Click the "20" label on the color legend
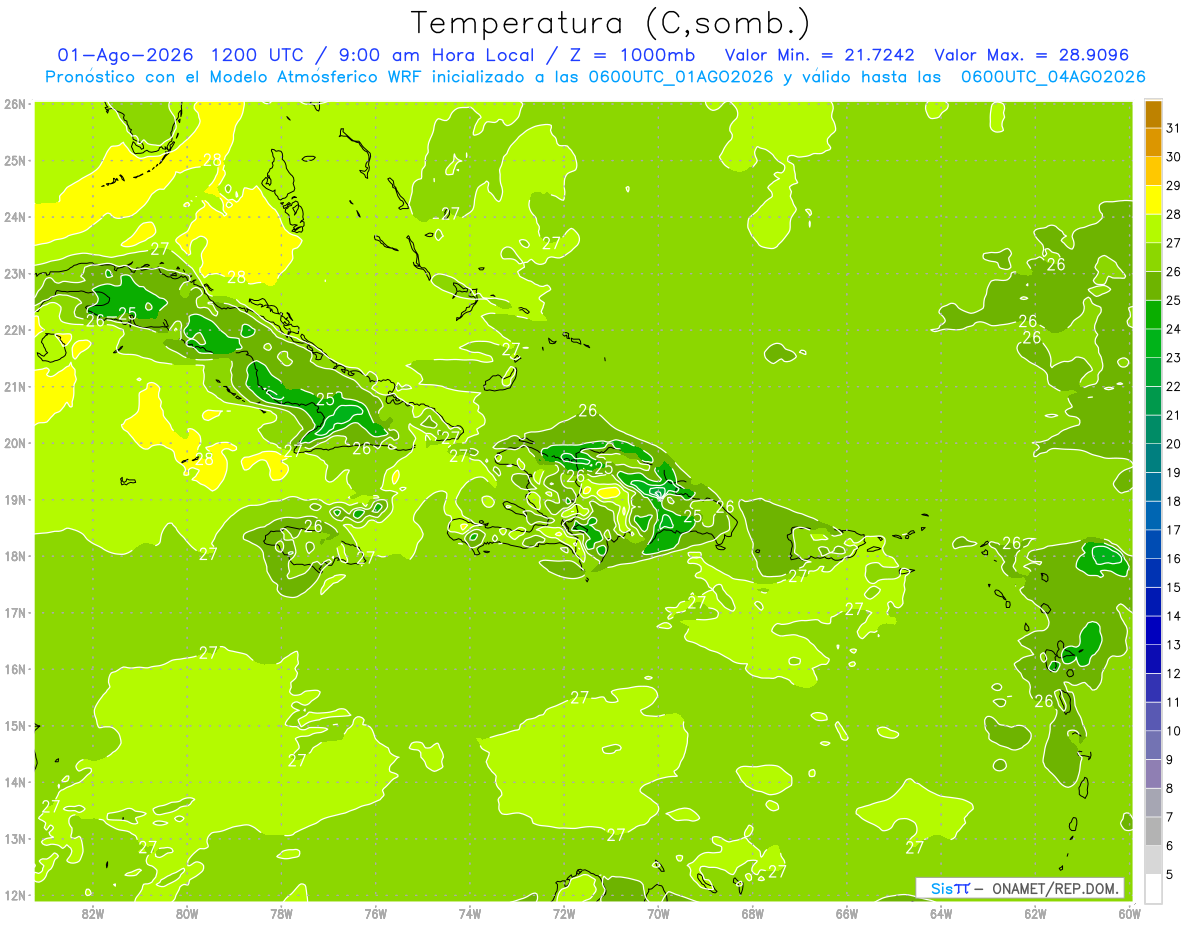 1174,444
